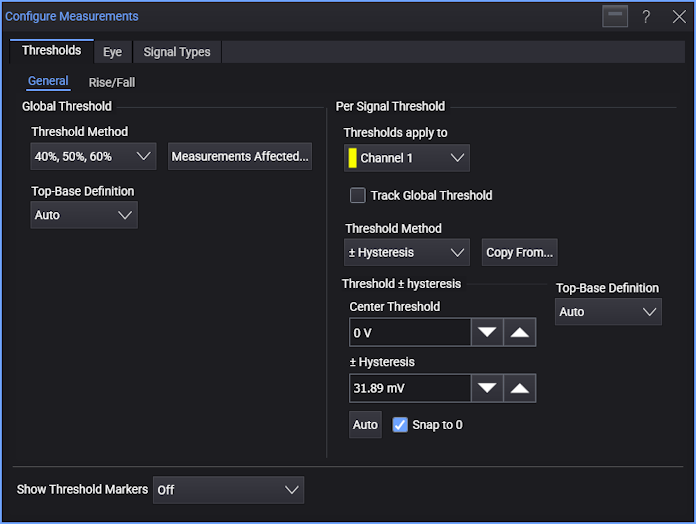Screen dimensions: 696x524
Task: Open the Show Threshold Markers dropdown
Action: (228, 490)
